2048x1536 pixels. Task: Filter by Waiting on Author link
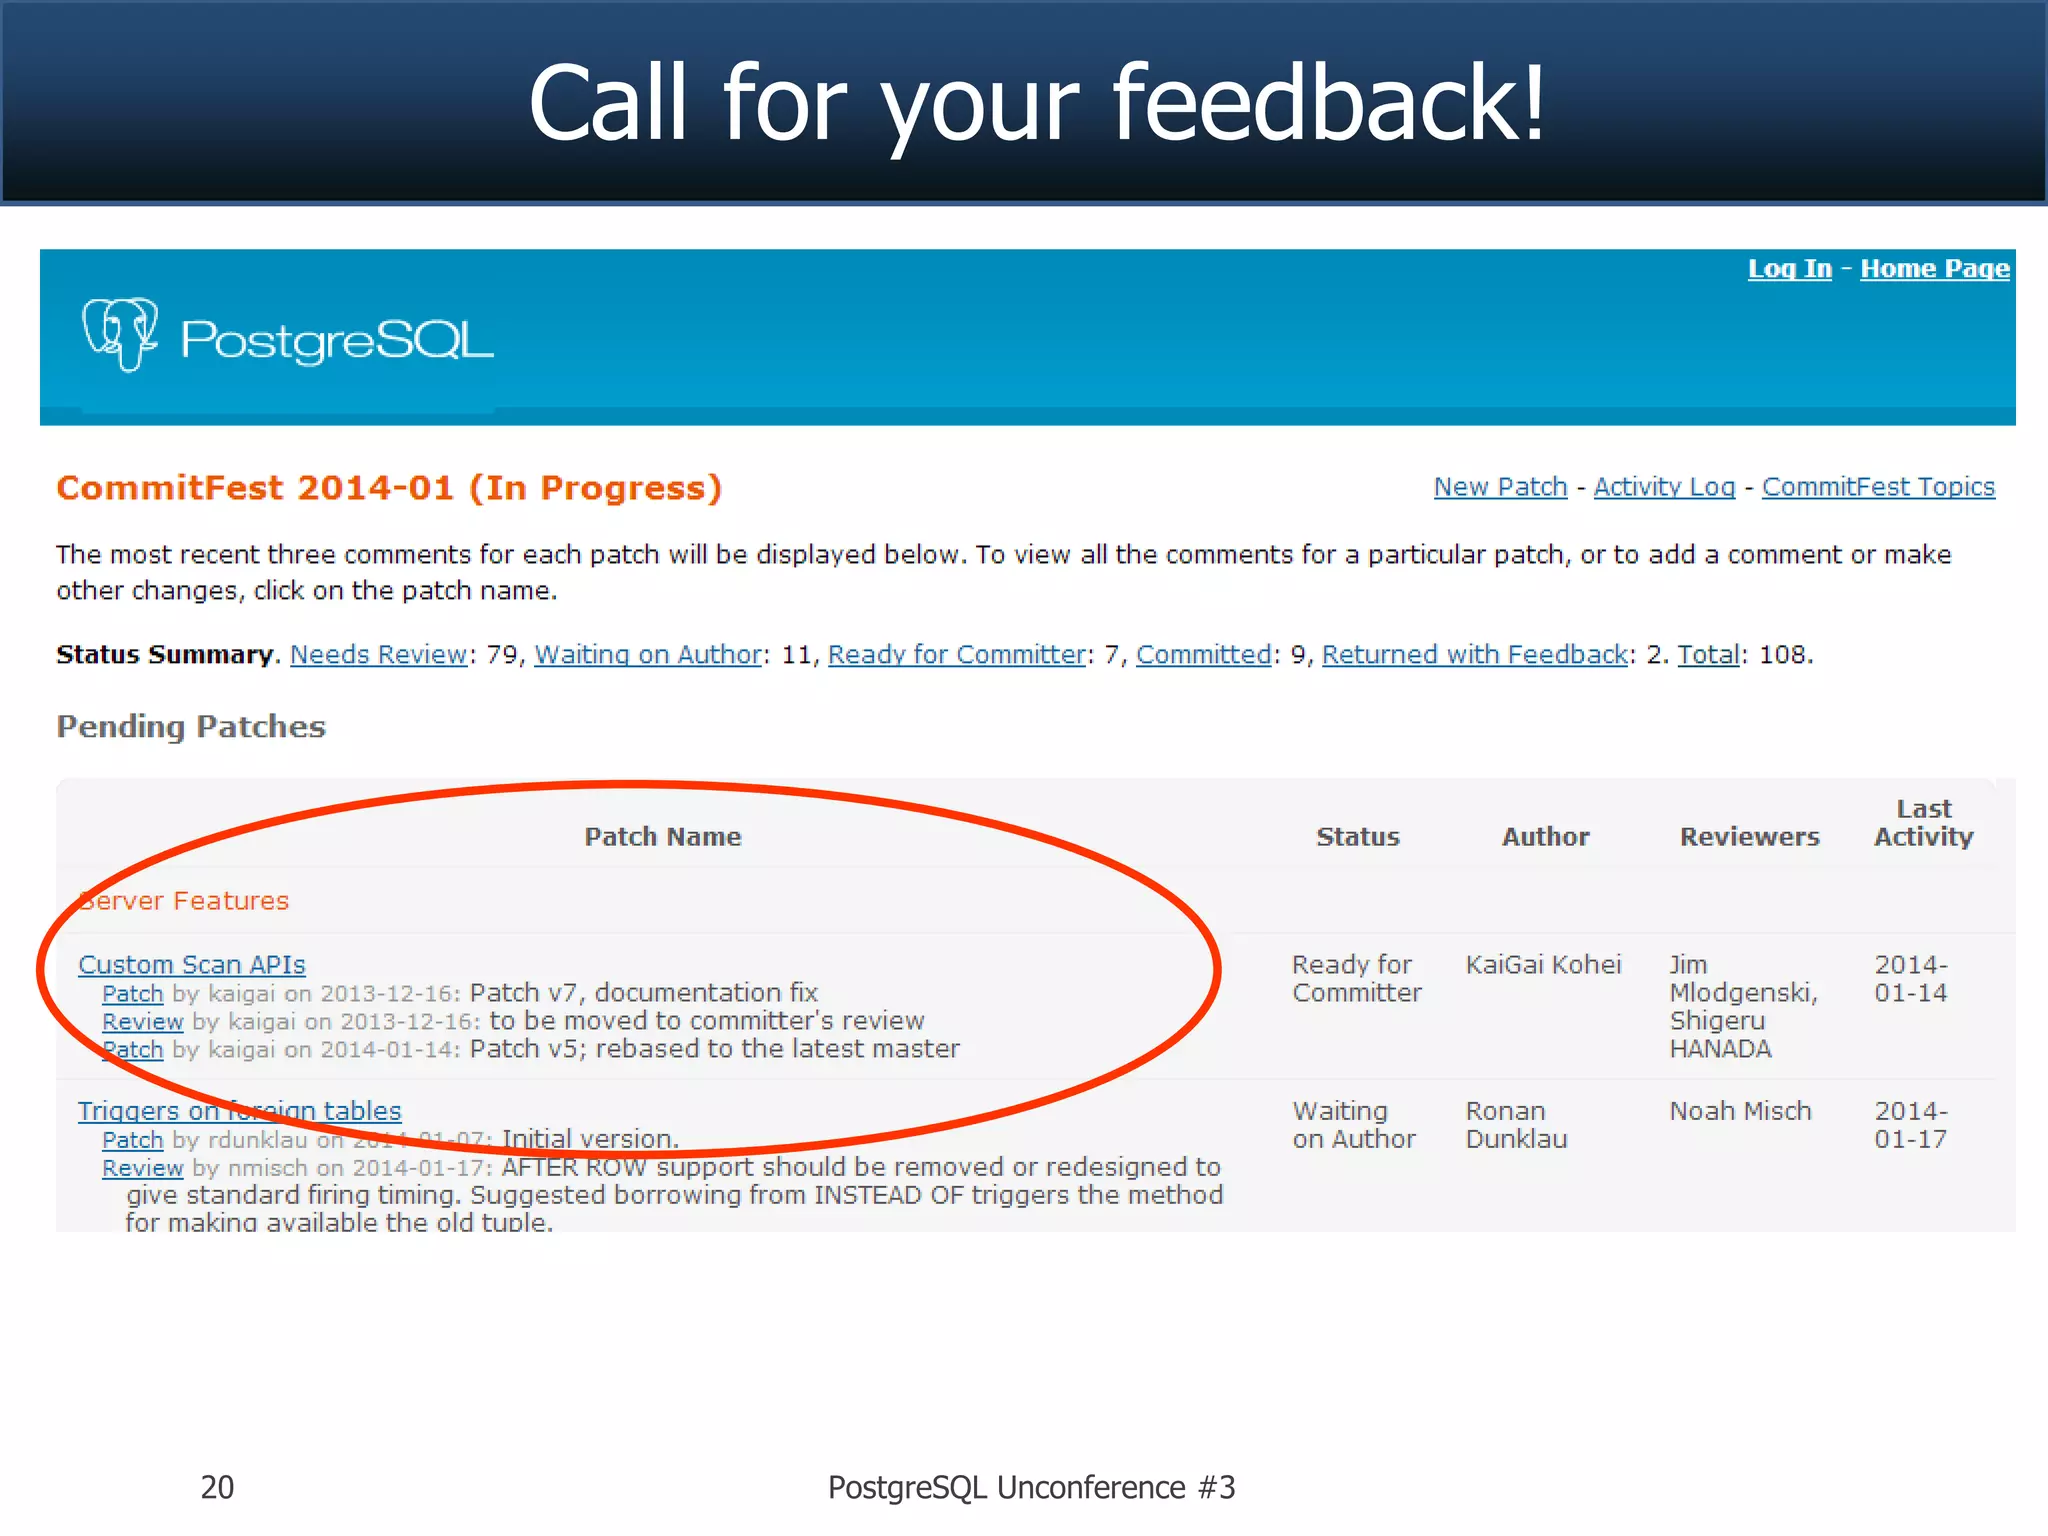[x=648, y=655]
